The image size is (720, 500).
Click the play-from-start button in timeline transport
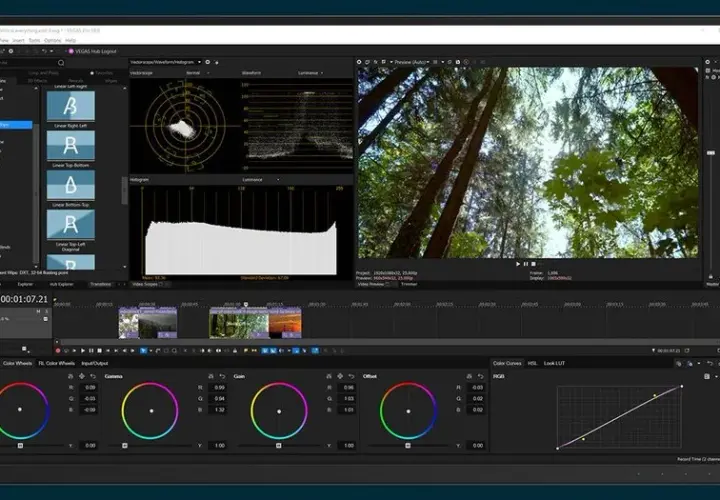[x=74, y=351]
